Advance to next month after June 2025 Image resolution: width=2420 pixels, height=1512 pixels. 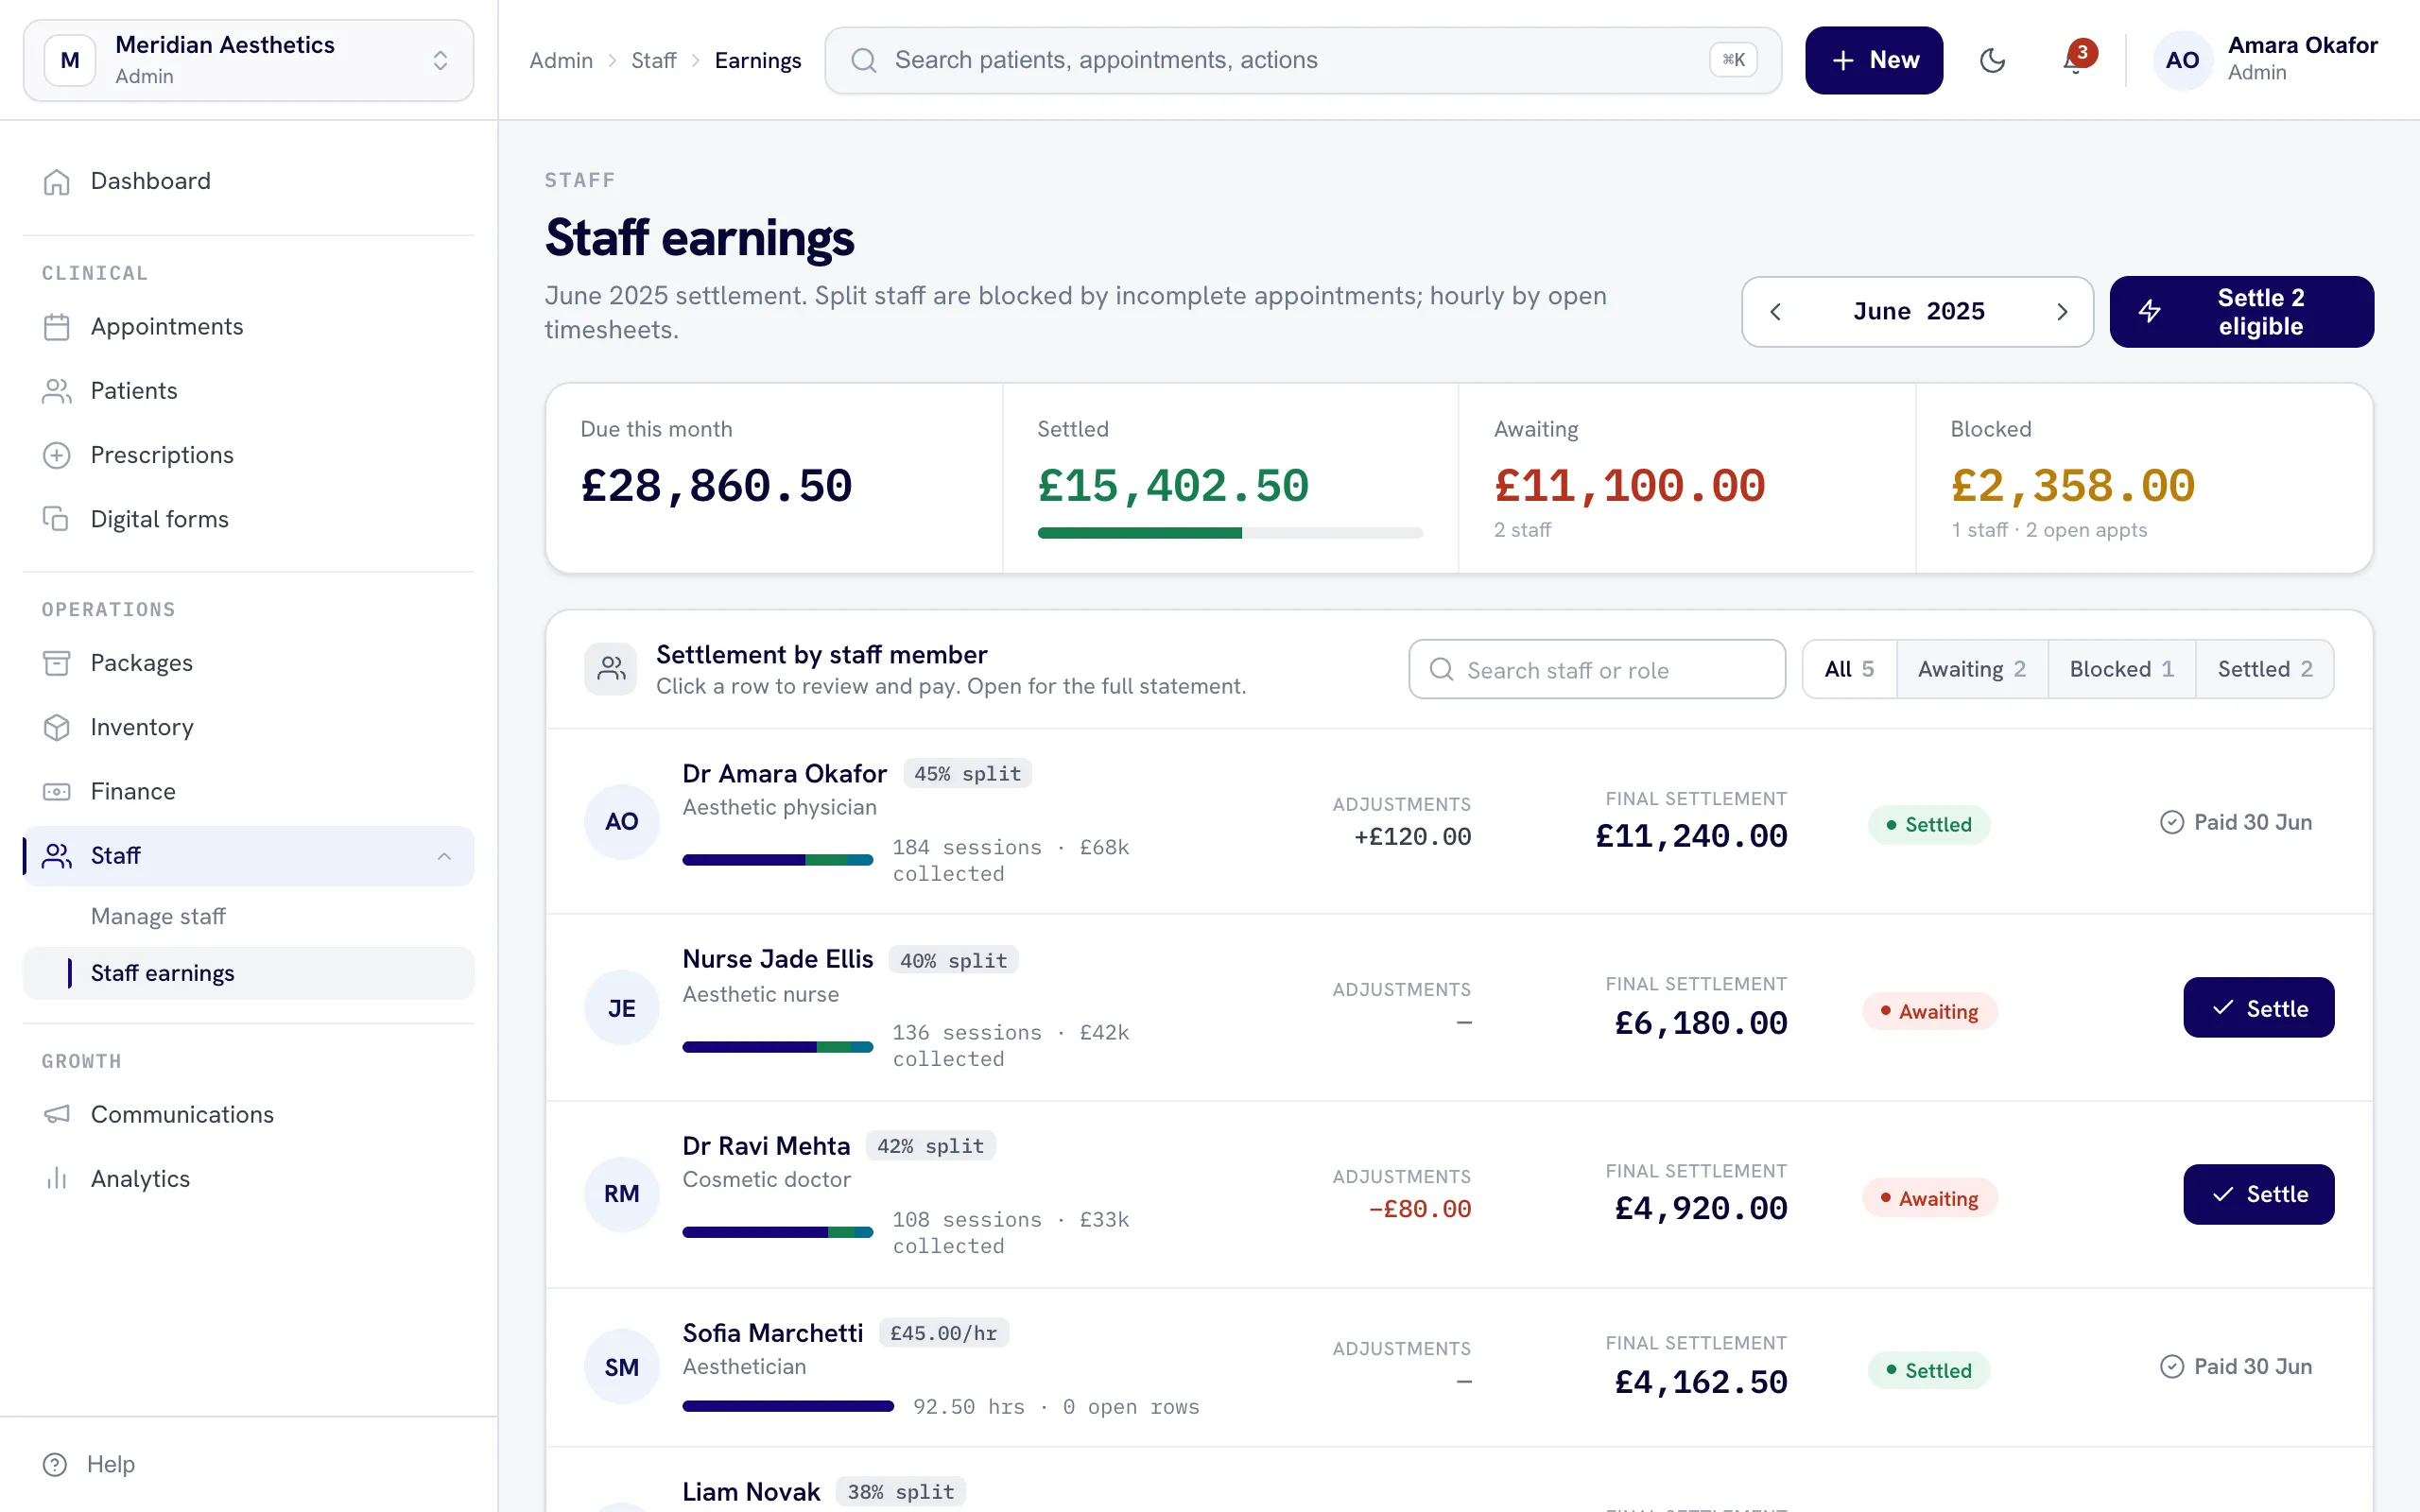point(2061,312)
